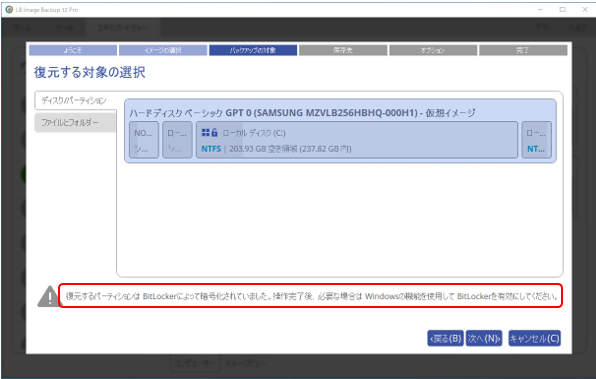Minimize the LB Image Backup window

coord(541,10)
